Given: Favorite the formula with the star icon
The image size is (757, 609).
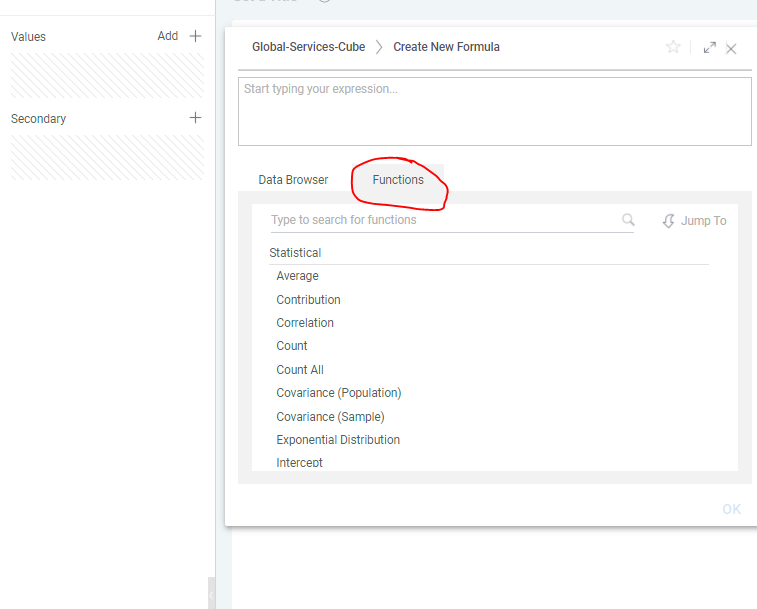Looking at the screenshot, I should click(673, 47).
